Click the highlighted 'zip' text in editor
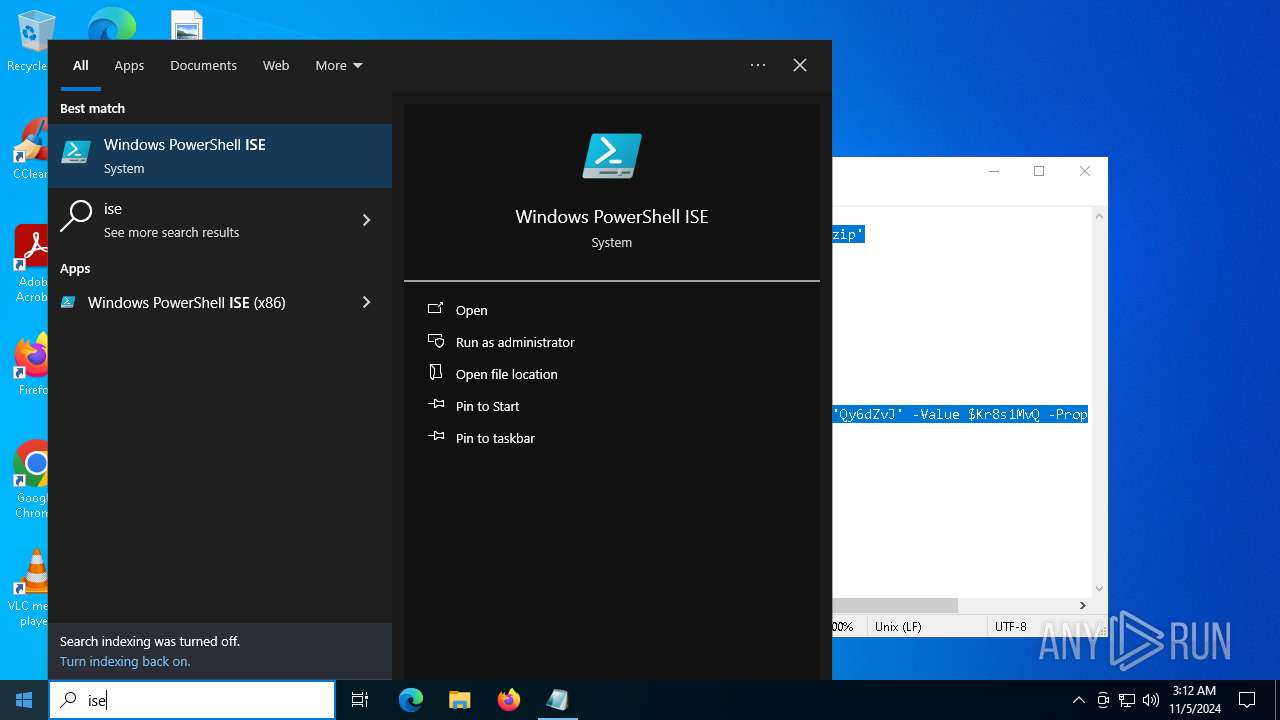Viewport: 1280px width, 720px height. (x=848, y=234)
